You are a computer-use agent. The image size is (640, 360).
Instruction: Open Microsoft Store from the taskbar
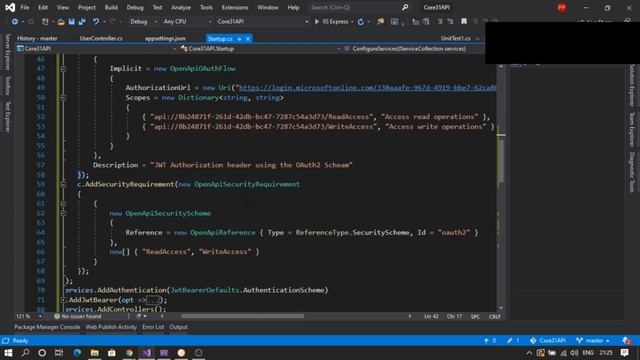coord(111,353)
